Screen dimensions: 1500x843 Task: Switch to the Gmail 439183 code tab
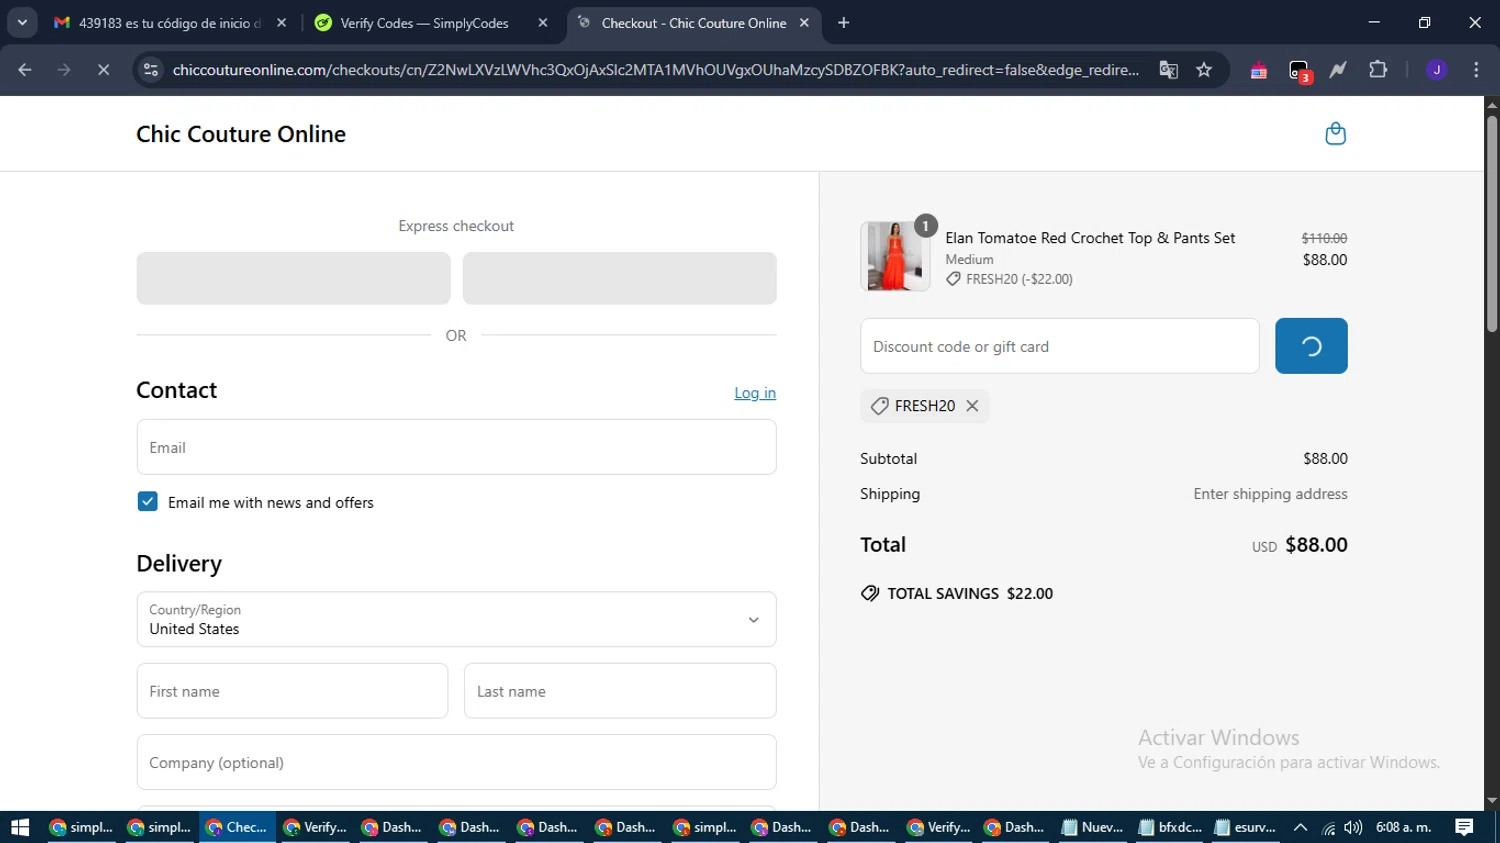170,23
